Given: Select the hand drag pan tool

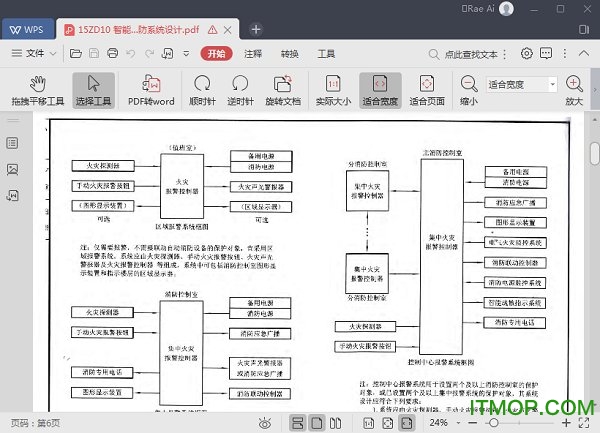Looking at the screenshot, I should click(x=38, y=91).
